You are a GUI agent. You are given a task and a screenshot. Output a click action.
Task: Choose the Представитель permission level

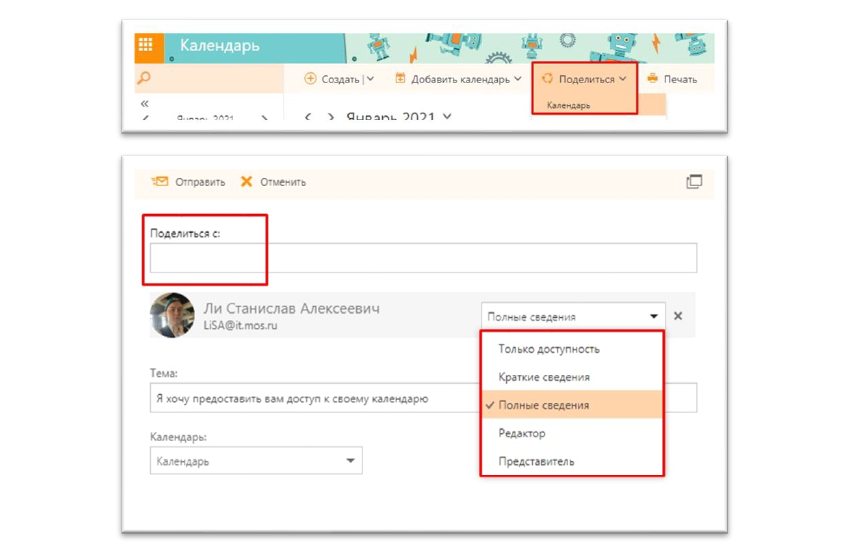click(536, 461)
